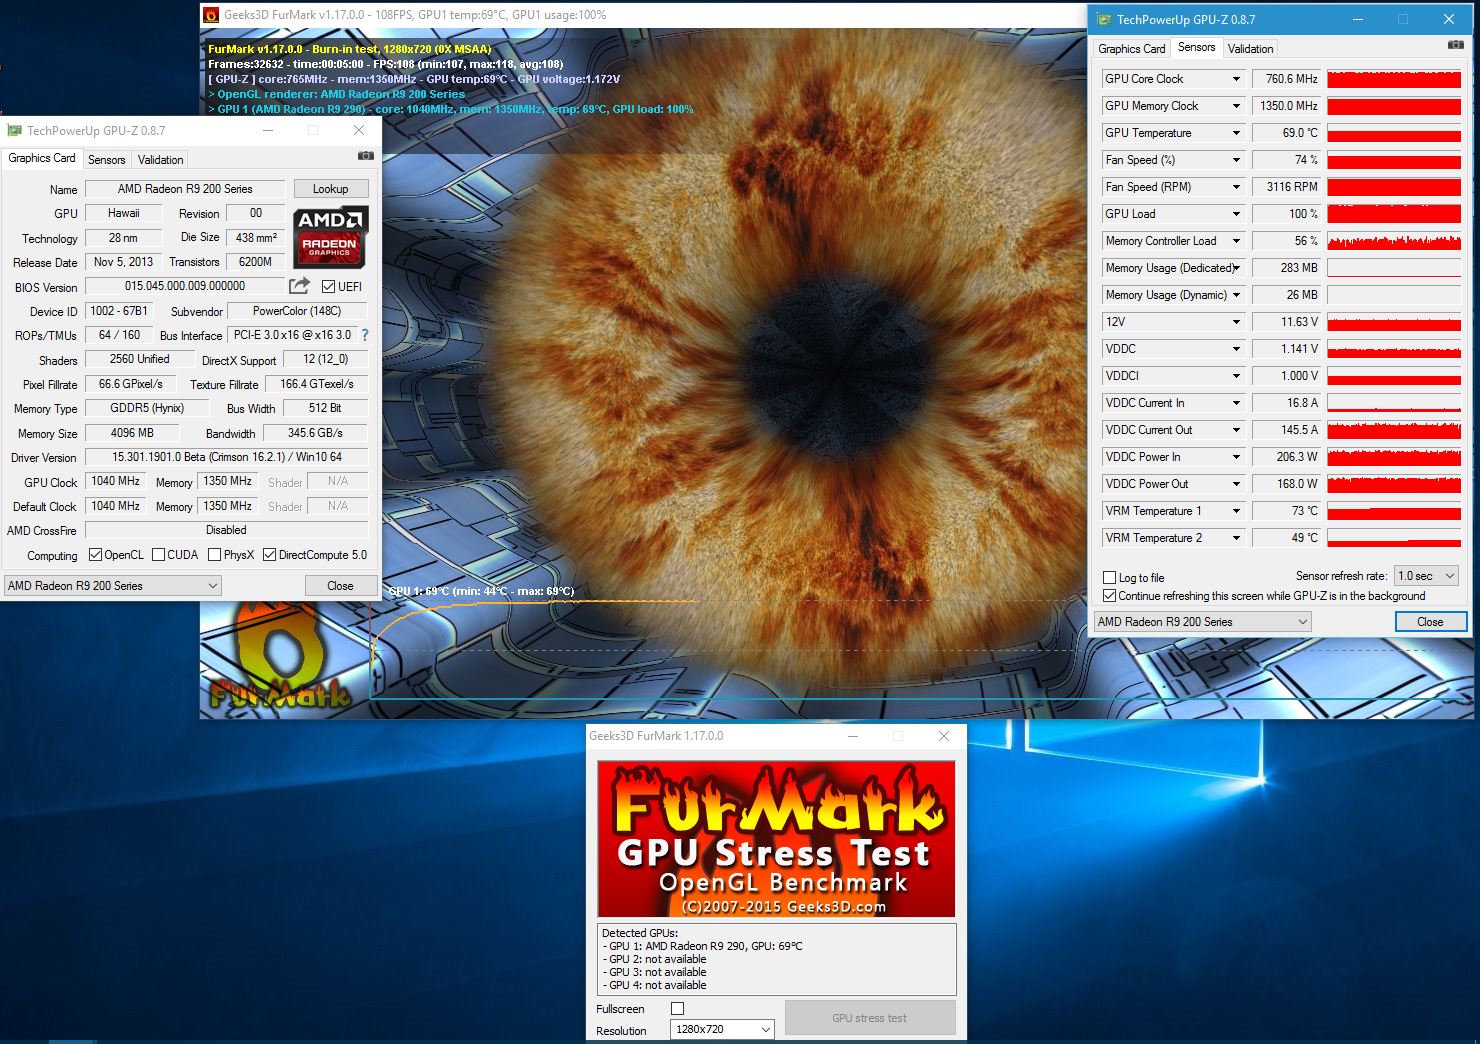Click FurMark GPU Stress Test banner
The image size is (1480, 1044).
pos(776,839)
